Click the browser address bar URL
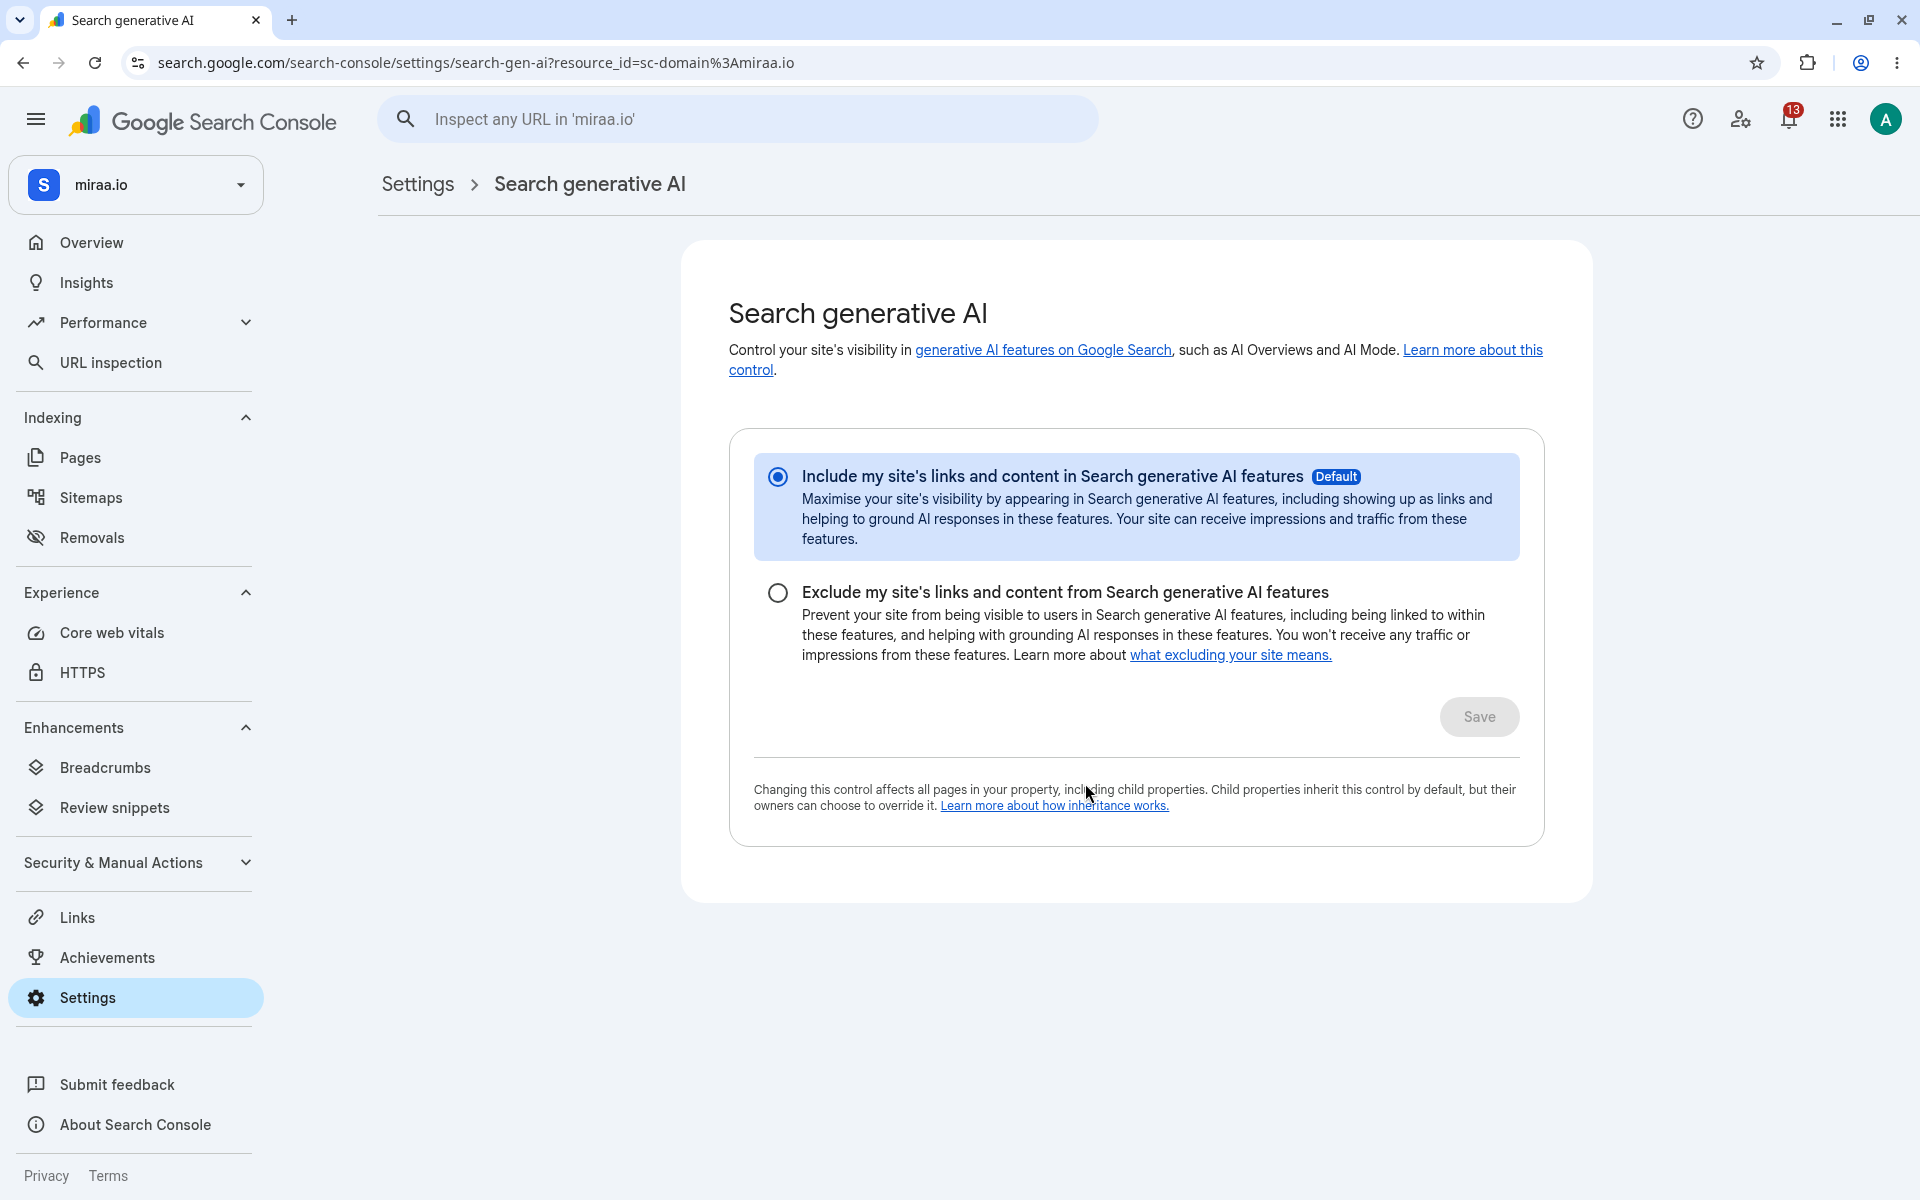Screen dimensions: 1920x1200 coord(476,63)
